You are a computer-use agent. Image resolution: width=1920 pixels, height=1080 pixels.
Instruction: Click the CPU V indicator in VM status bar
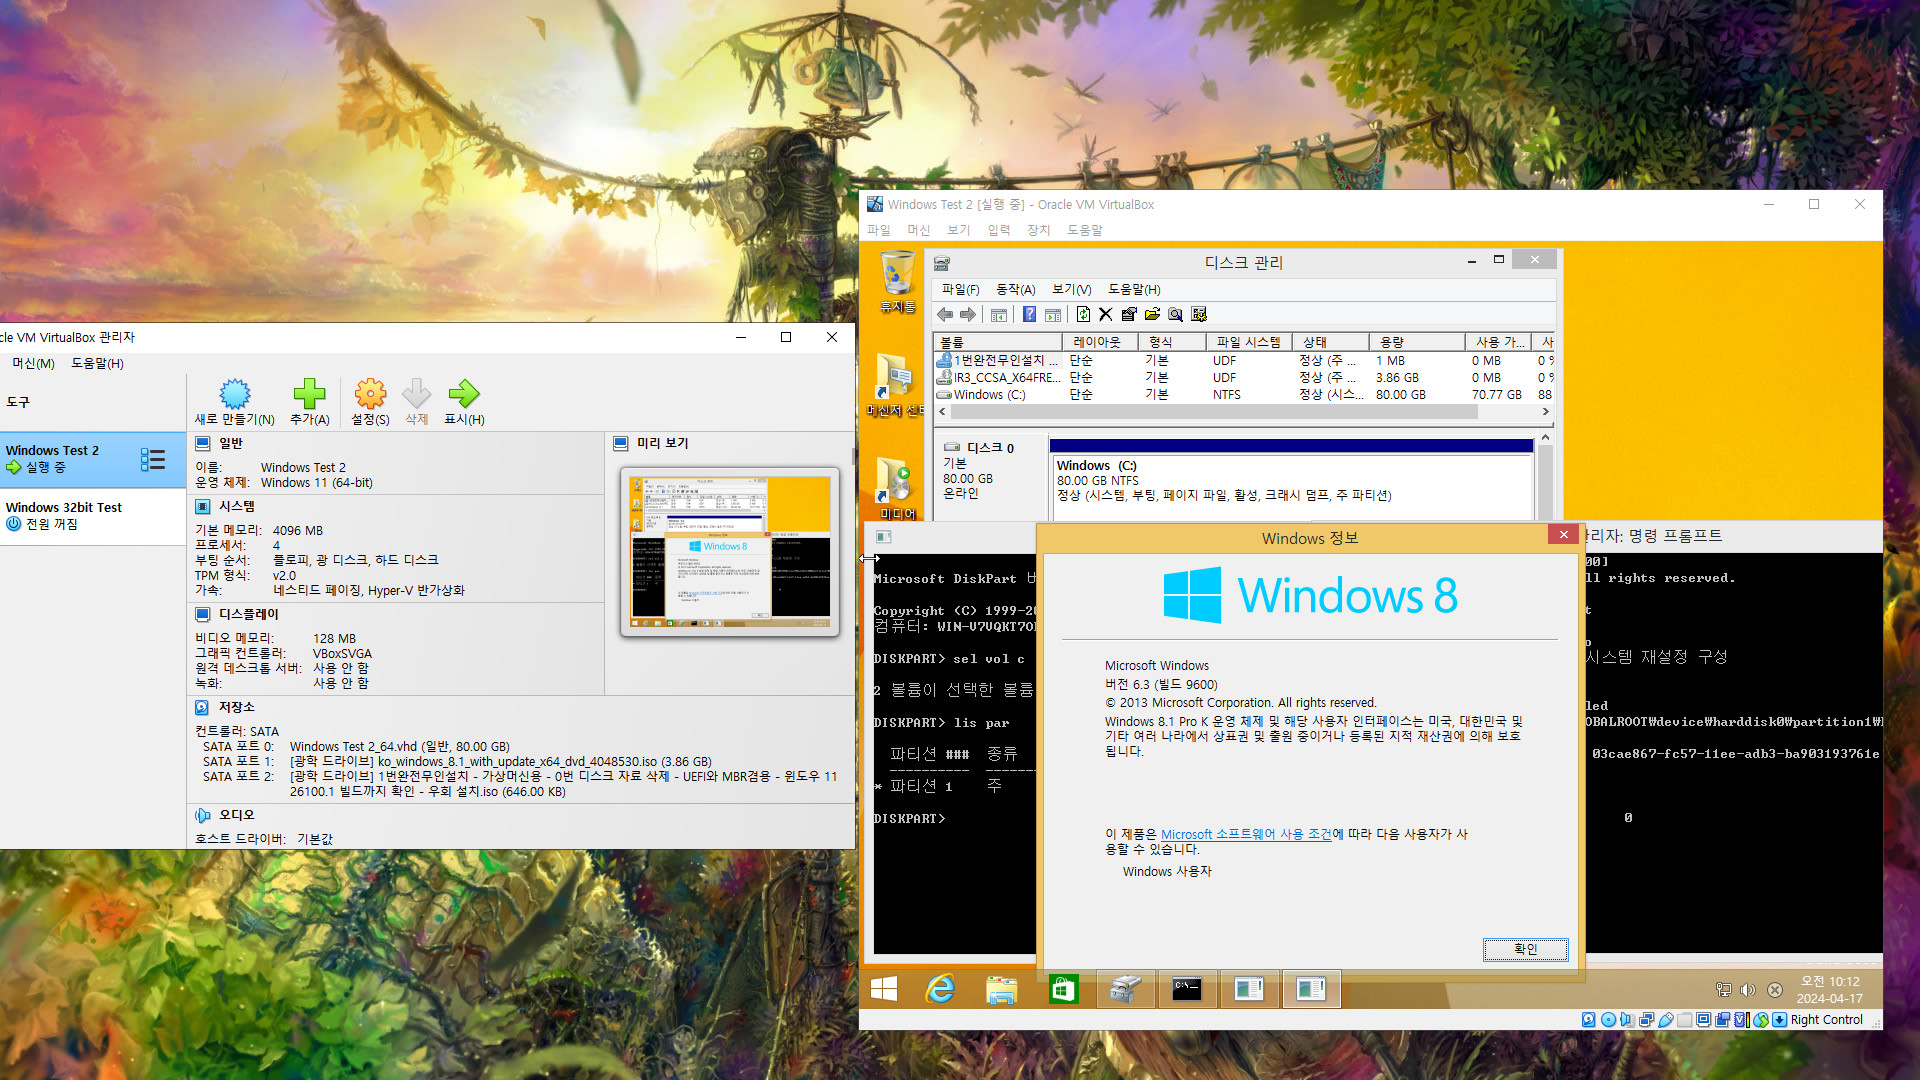(x=1741, y=1020)
